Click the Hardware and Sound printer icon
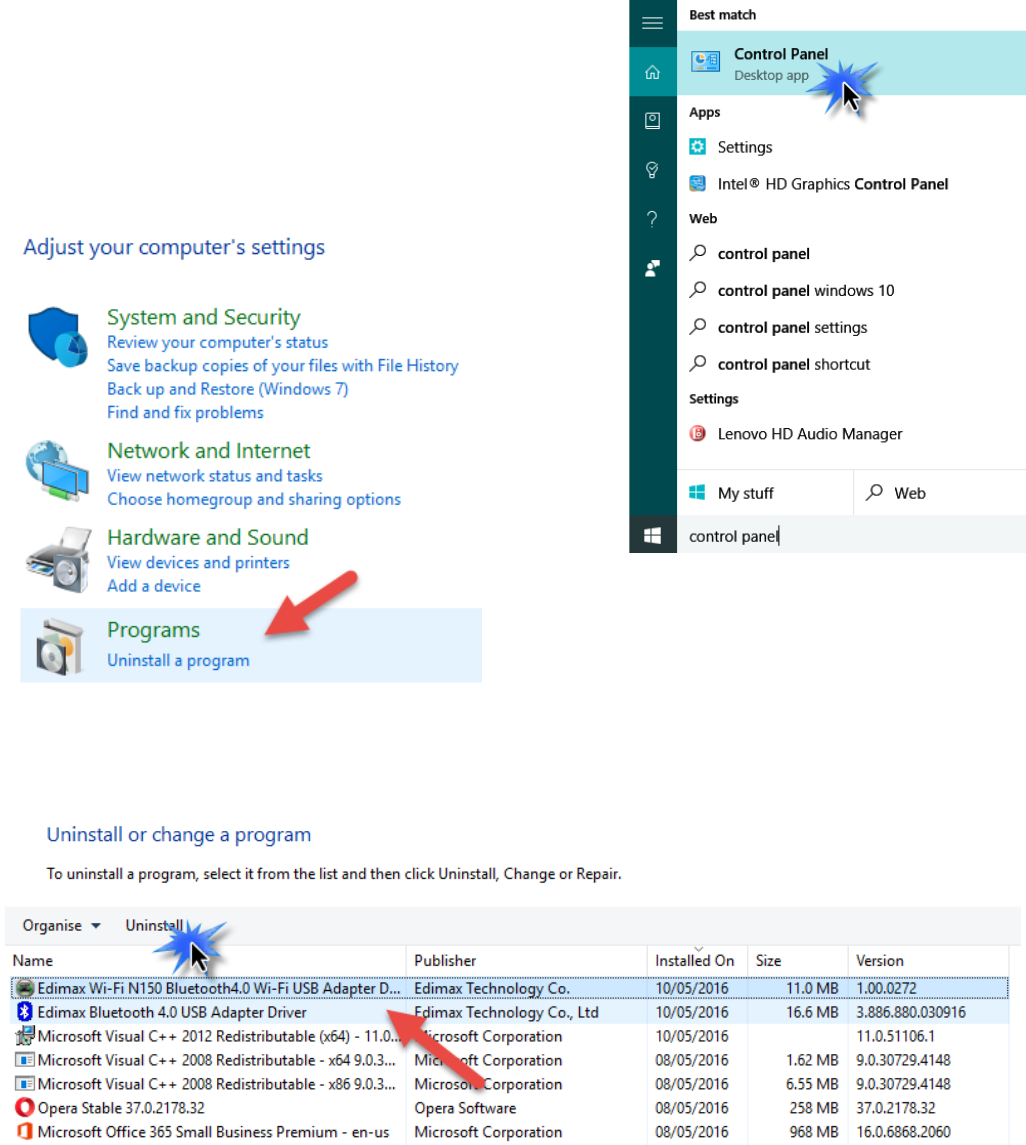This screenshot has width=1026, height=1145. (x=58, y=559)
